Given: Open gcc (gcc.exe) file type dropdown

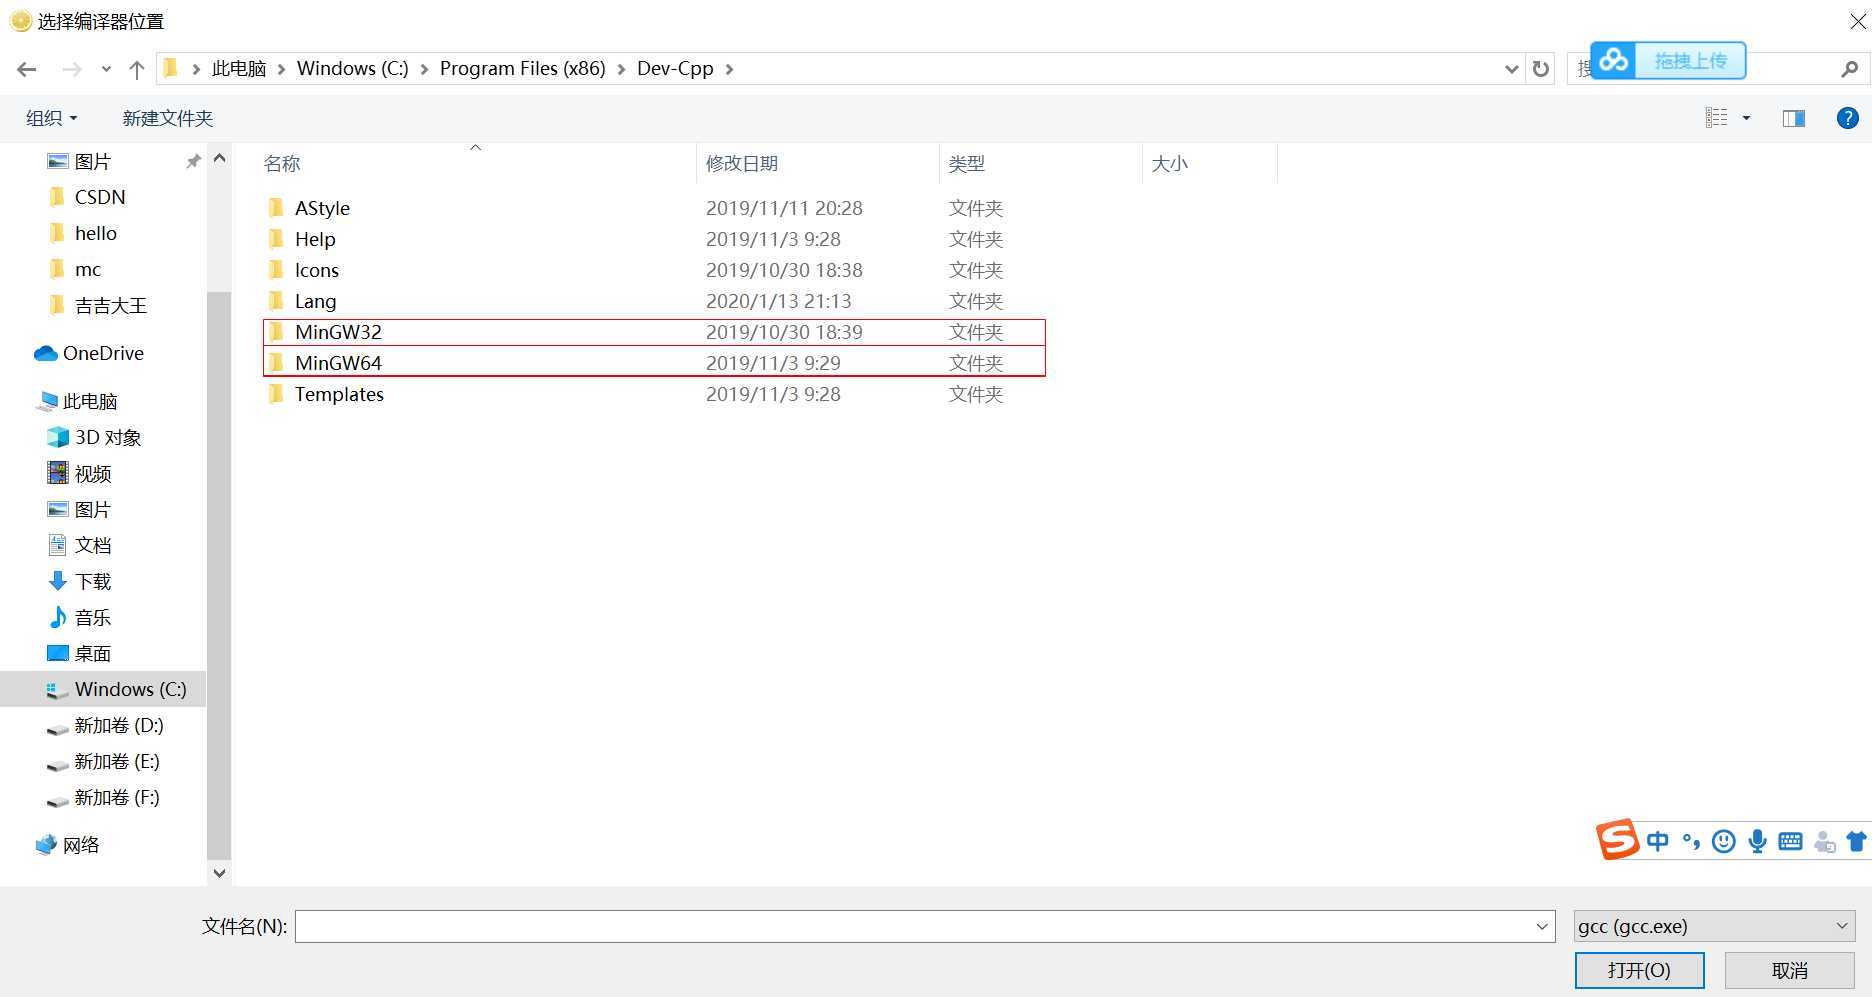Looking at the screenshot, I should click(x=1714, y=926).
